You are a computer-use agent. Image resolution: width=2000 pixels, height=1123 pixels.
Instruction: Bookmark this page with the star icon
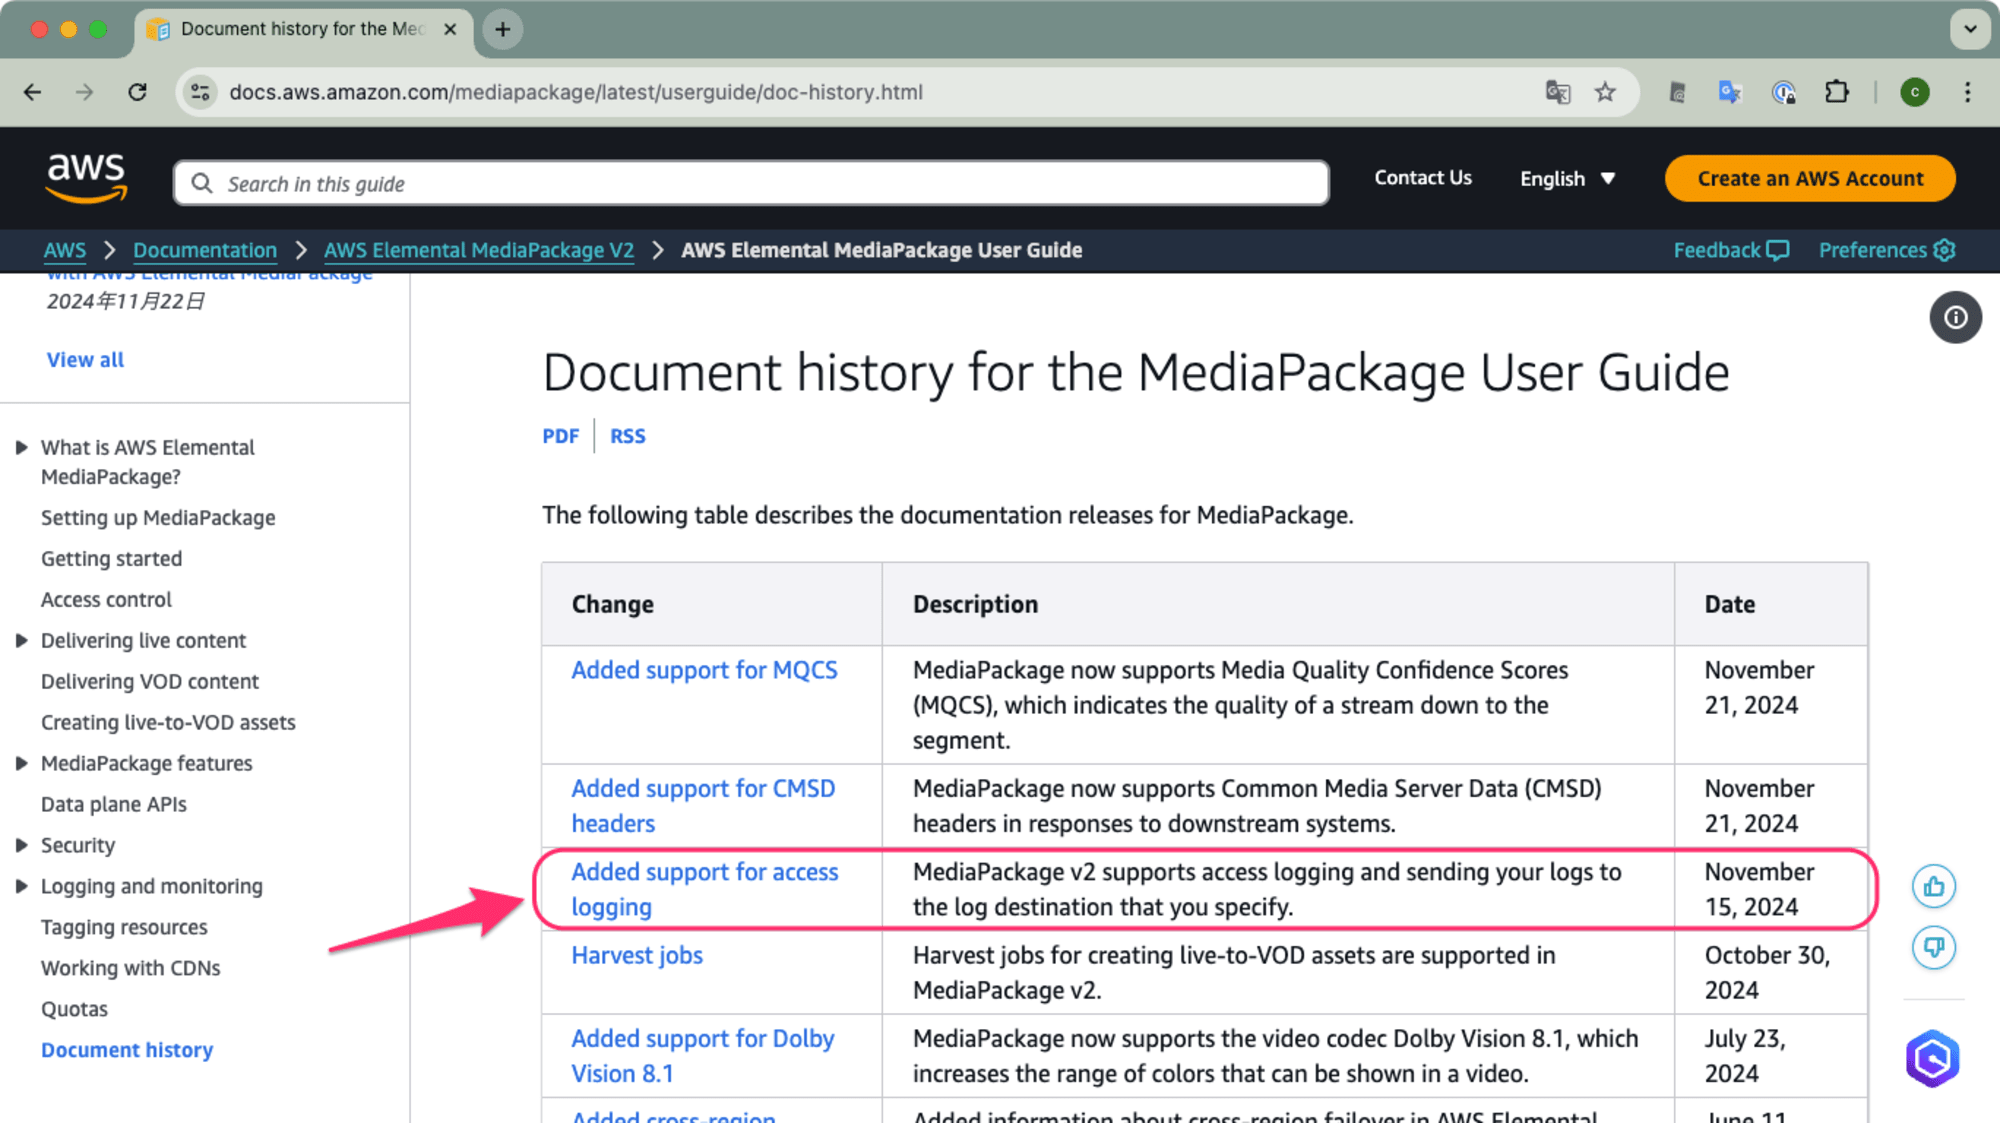pyautogui.click(x=1605, y=92)
